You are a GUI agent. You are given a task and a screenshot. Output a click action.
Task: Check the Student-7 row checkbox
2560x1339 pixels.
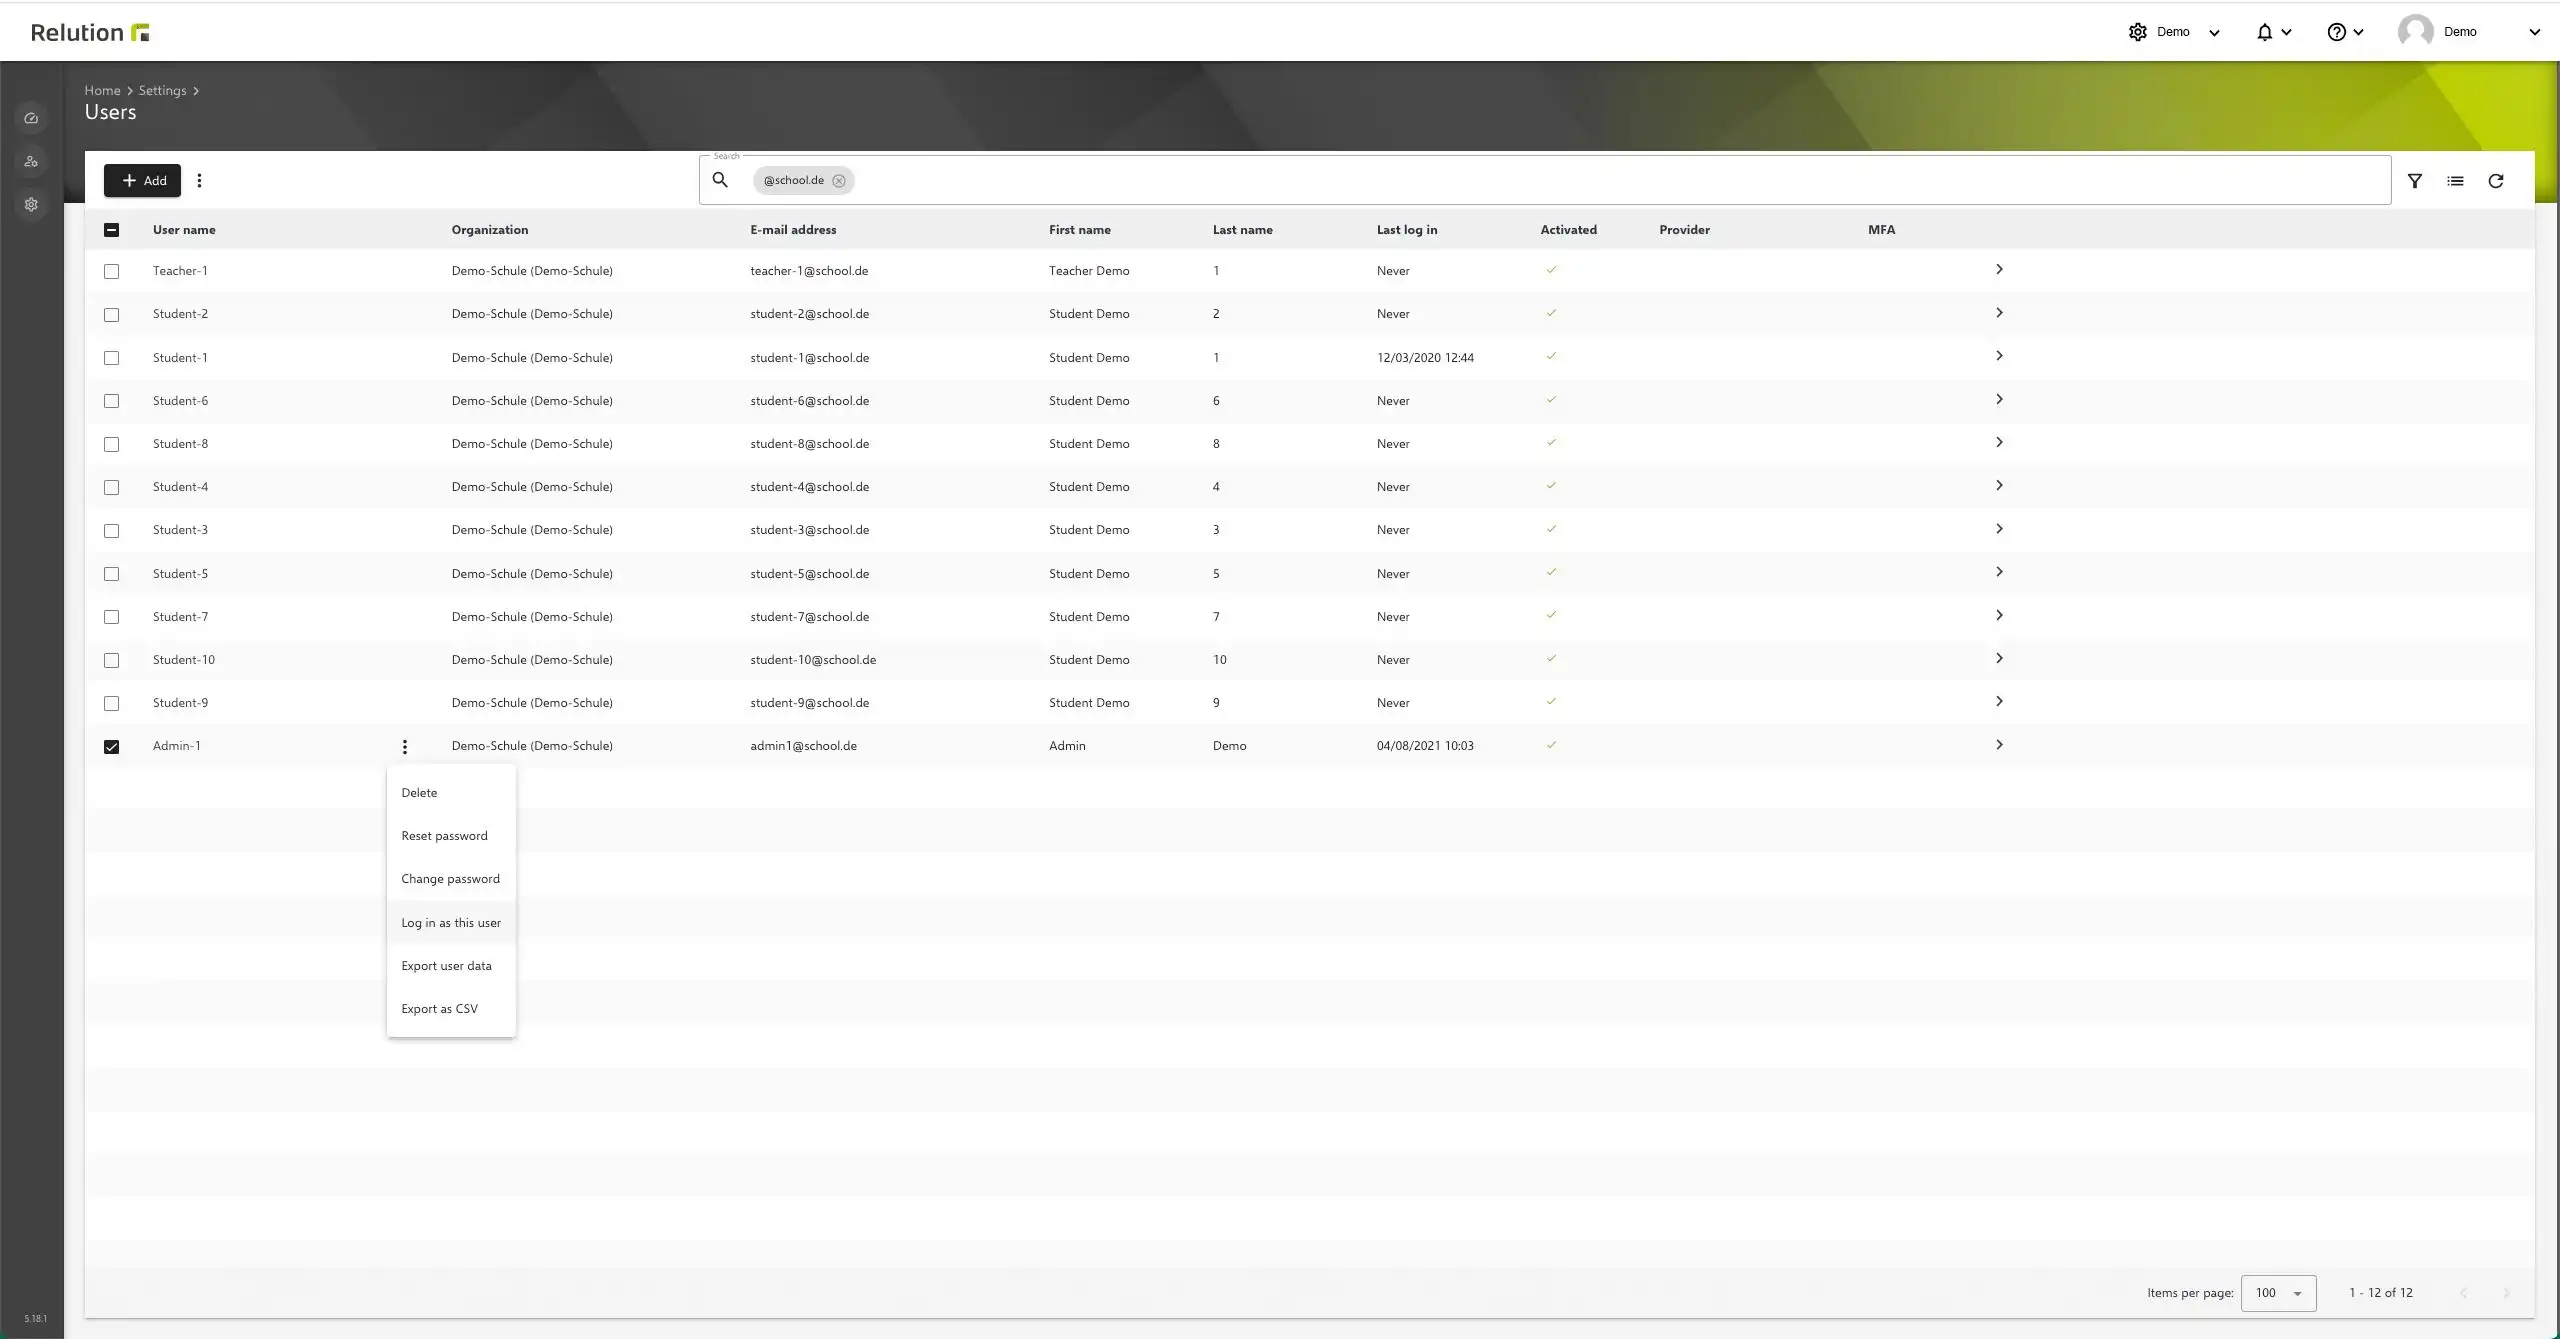point(111,617)
